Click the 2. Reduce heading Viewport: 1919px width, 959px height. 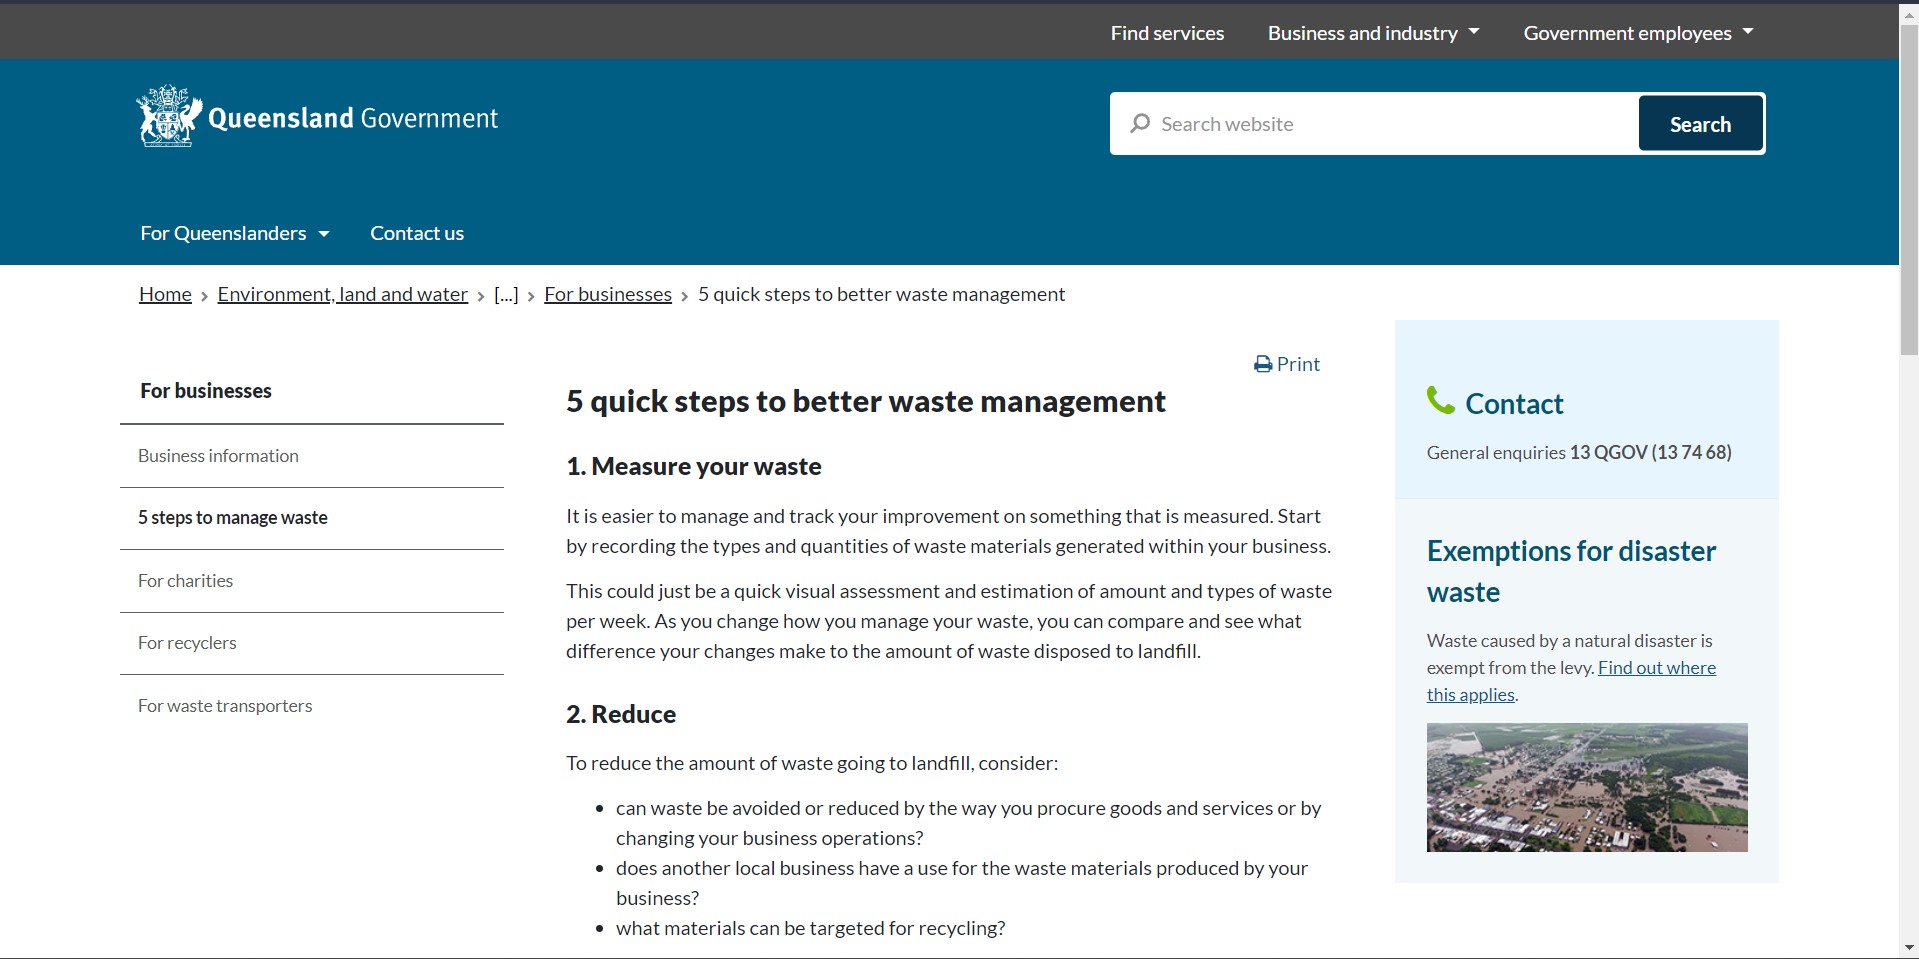[621, 714]
